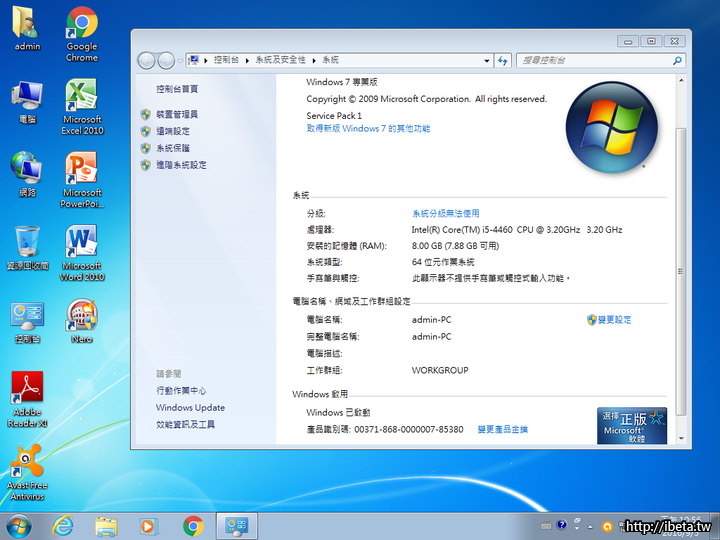This screenshot has height=540, width=720.
Task: Click the 變更產品金鑰 change product key link
Action: point(502,429)
